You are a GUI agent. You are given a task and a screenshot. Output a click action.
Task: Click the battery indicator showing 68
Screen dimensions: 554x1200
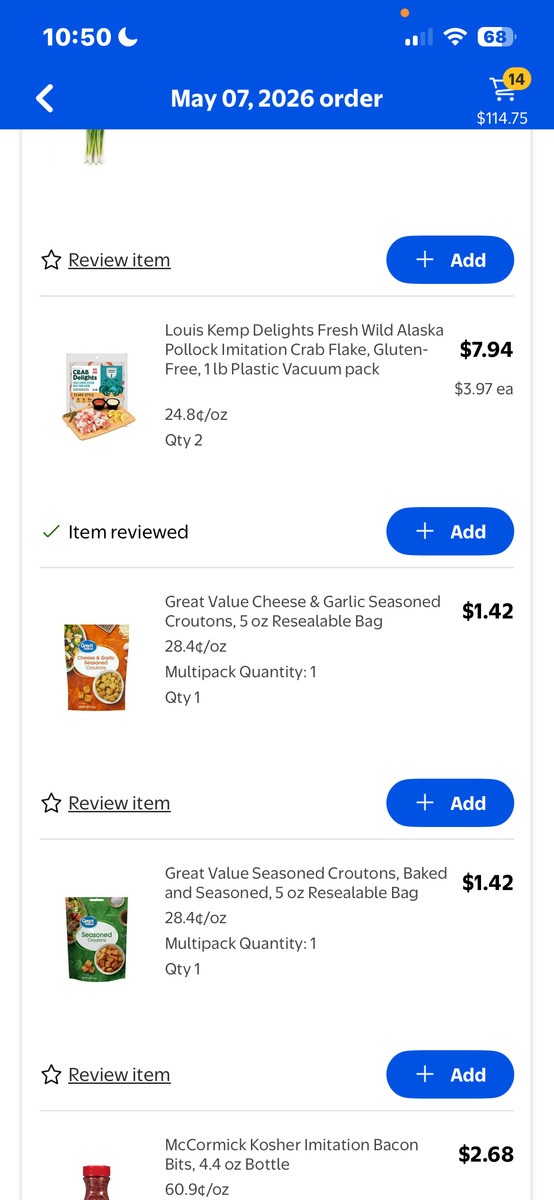point(495,37)
